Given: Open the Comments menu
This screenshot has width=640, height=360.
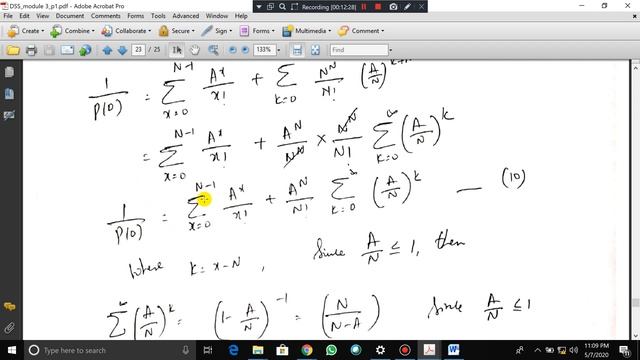Looking at the screenshot, I should click(106, 16).
